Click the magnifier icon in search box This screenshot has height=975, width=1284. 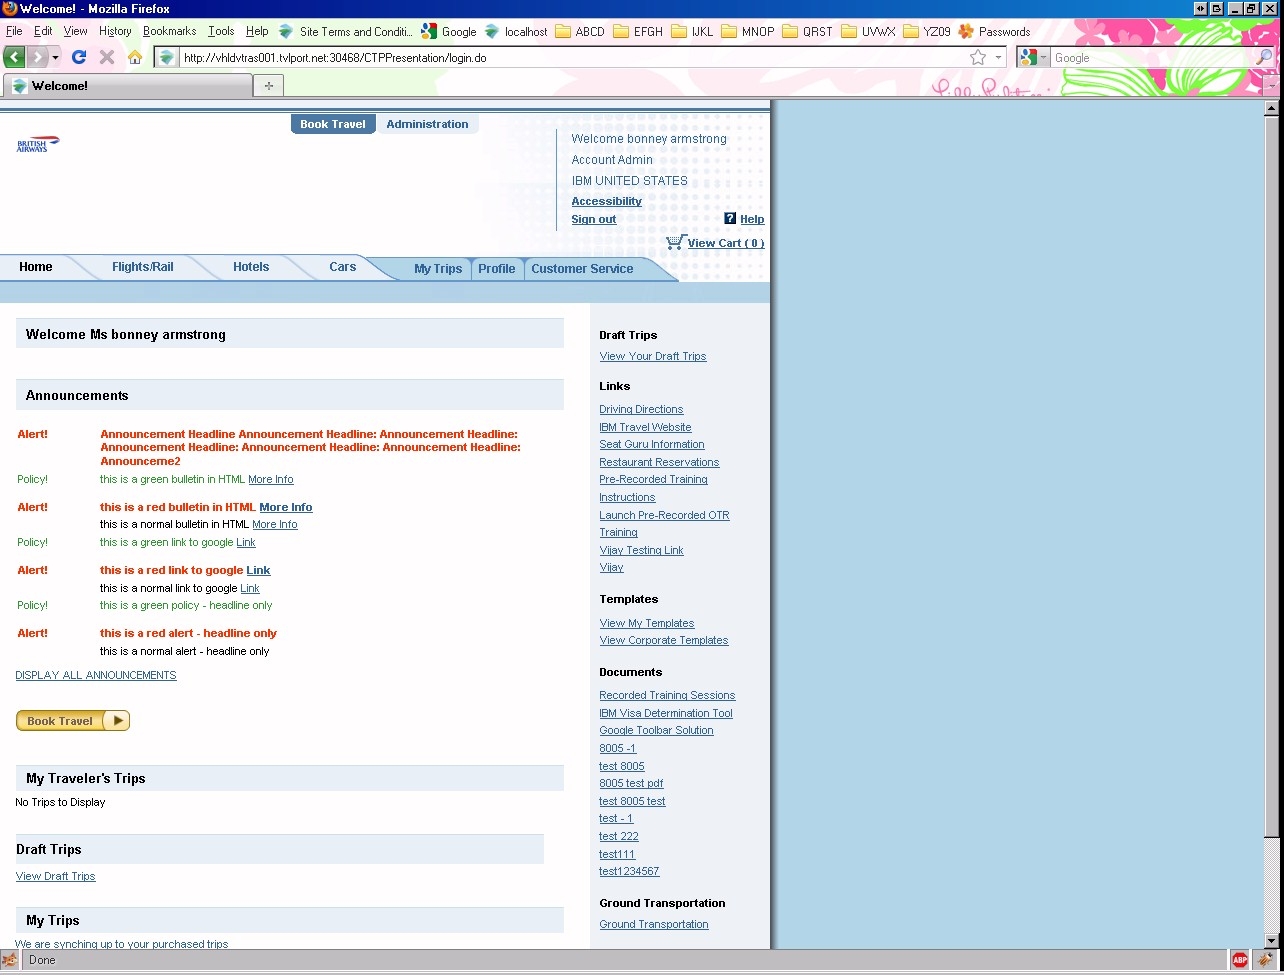coord(1264,58)
